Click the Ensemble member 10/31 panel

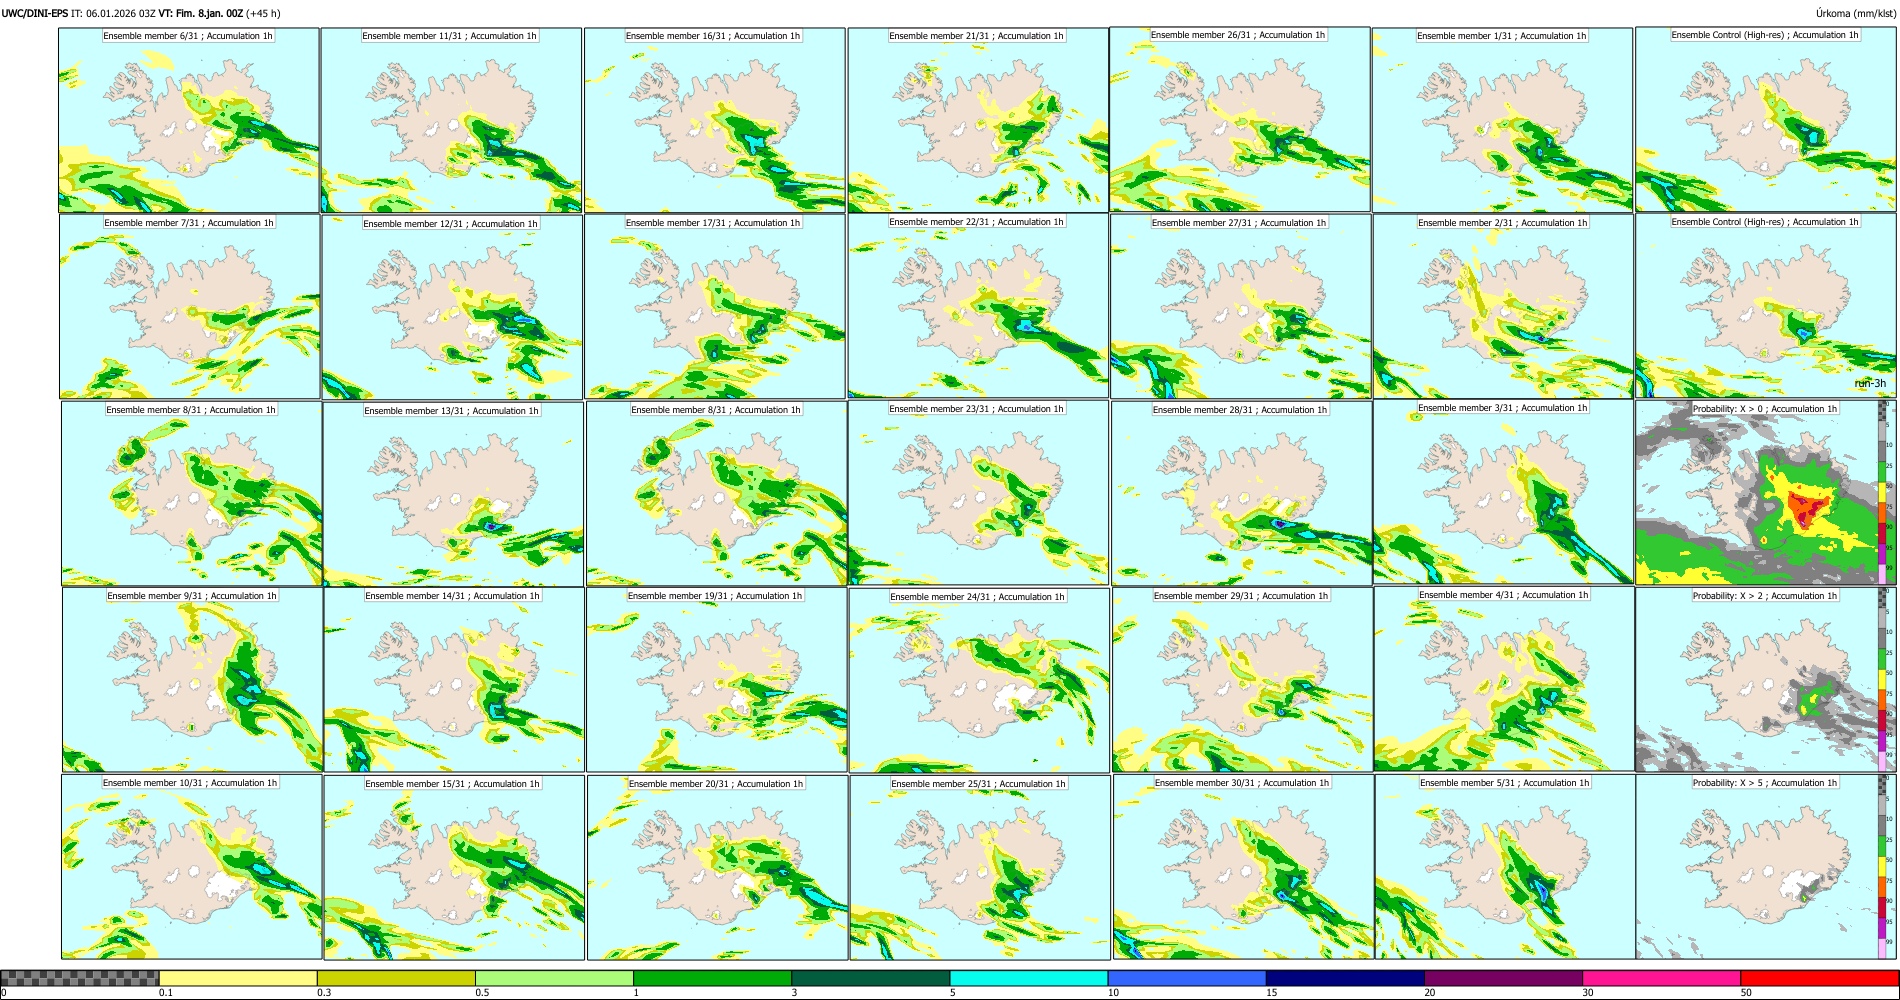(x=191, y=867)
